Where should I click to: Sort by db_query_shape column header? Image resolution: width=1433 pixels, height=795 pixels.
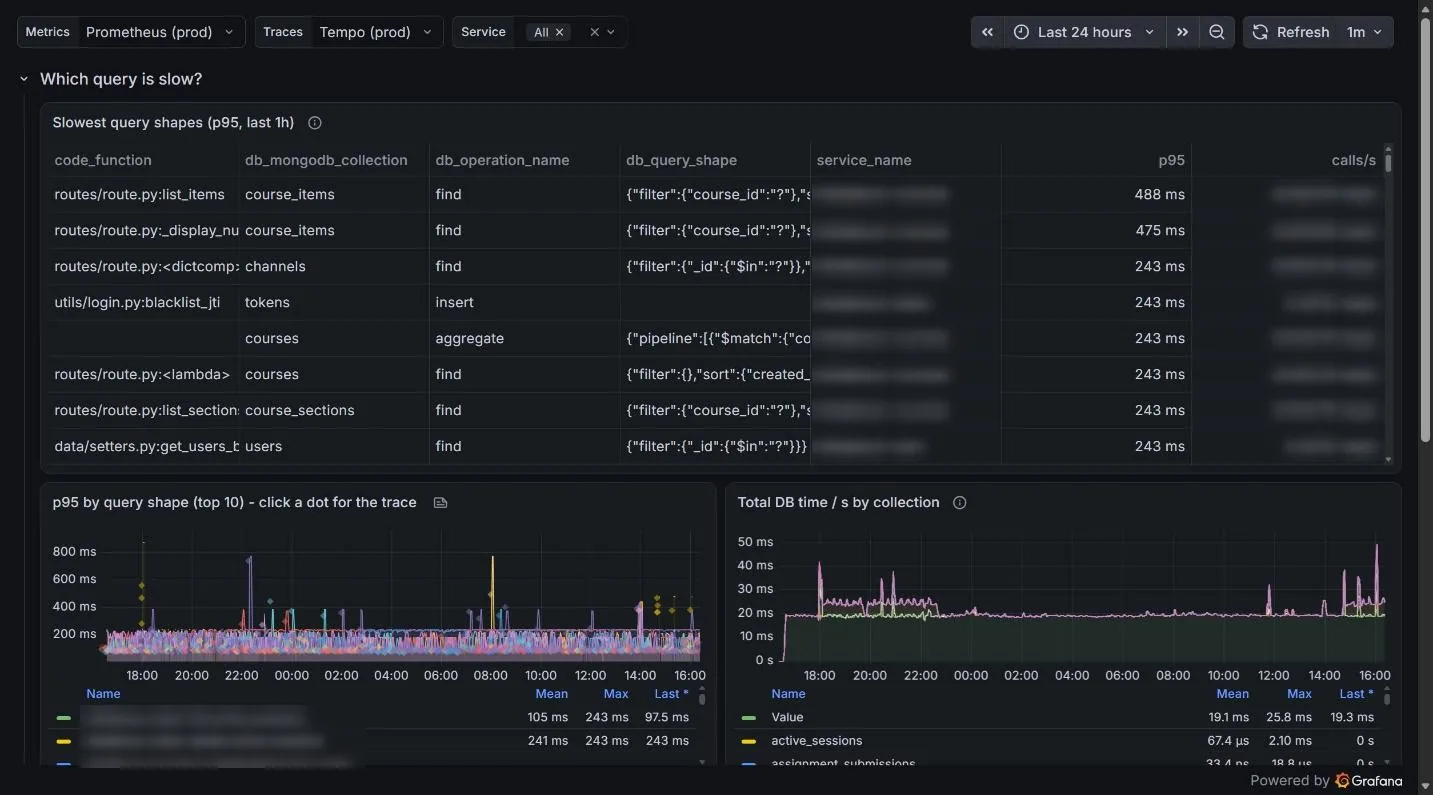point(681,160)
